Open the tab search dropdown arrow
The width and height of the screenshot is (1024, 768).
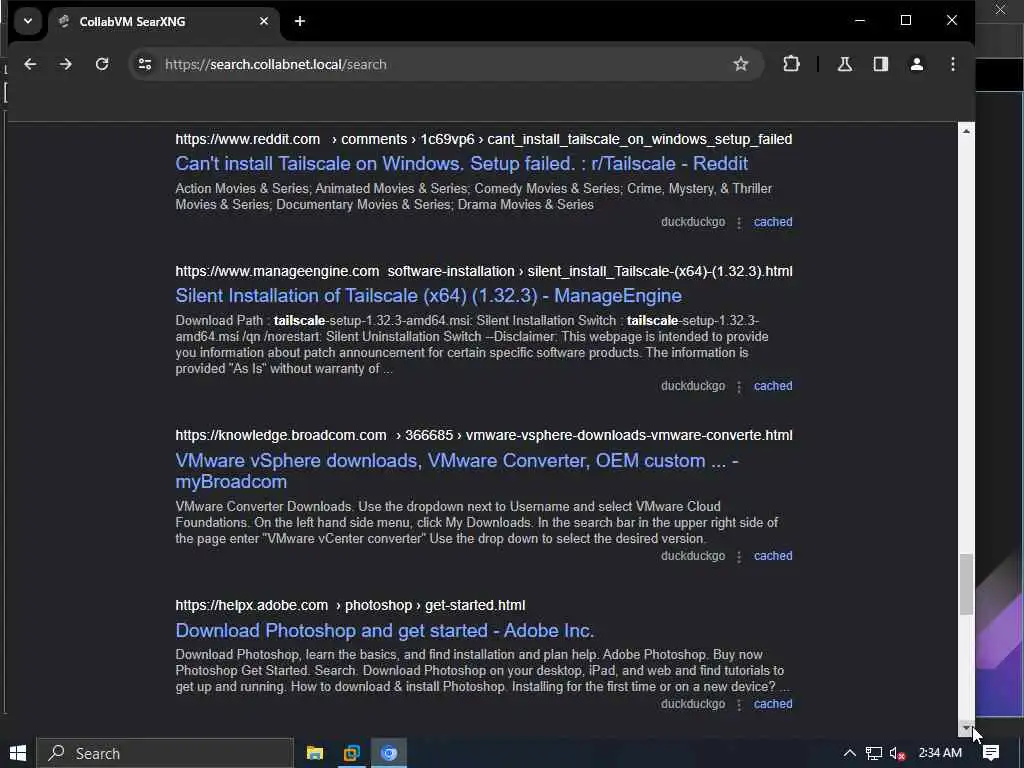click(x=27, y=21)
